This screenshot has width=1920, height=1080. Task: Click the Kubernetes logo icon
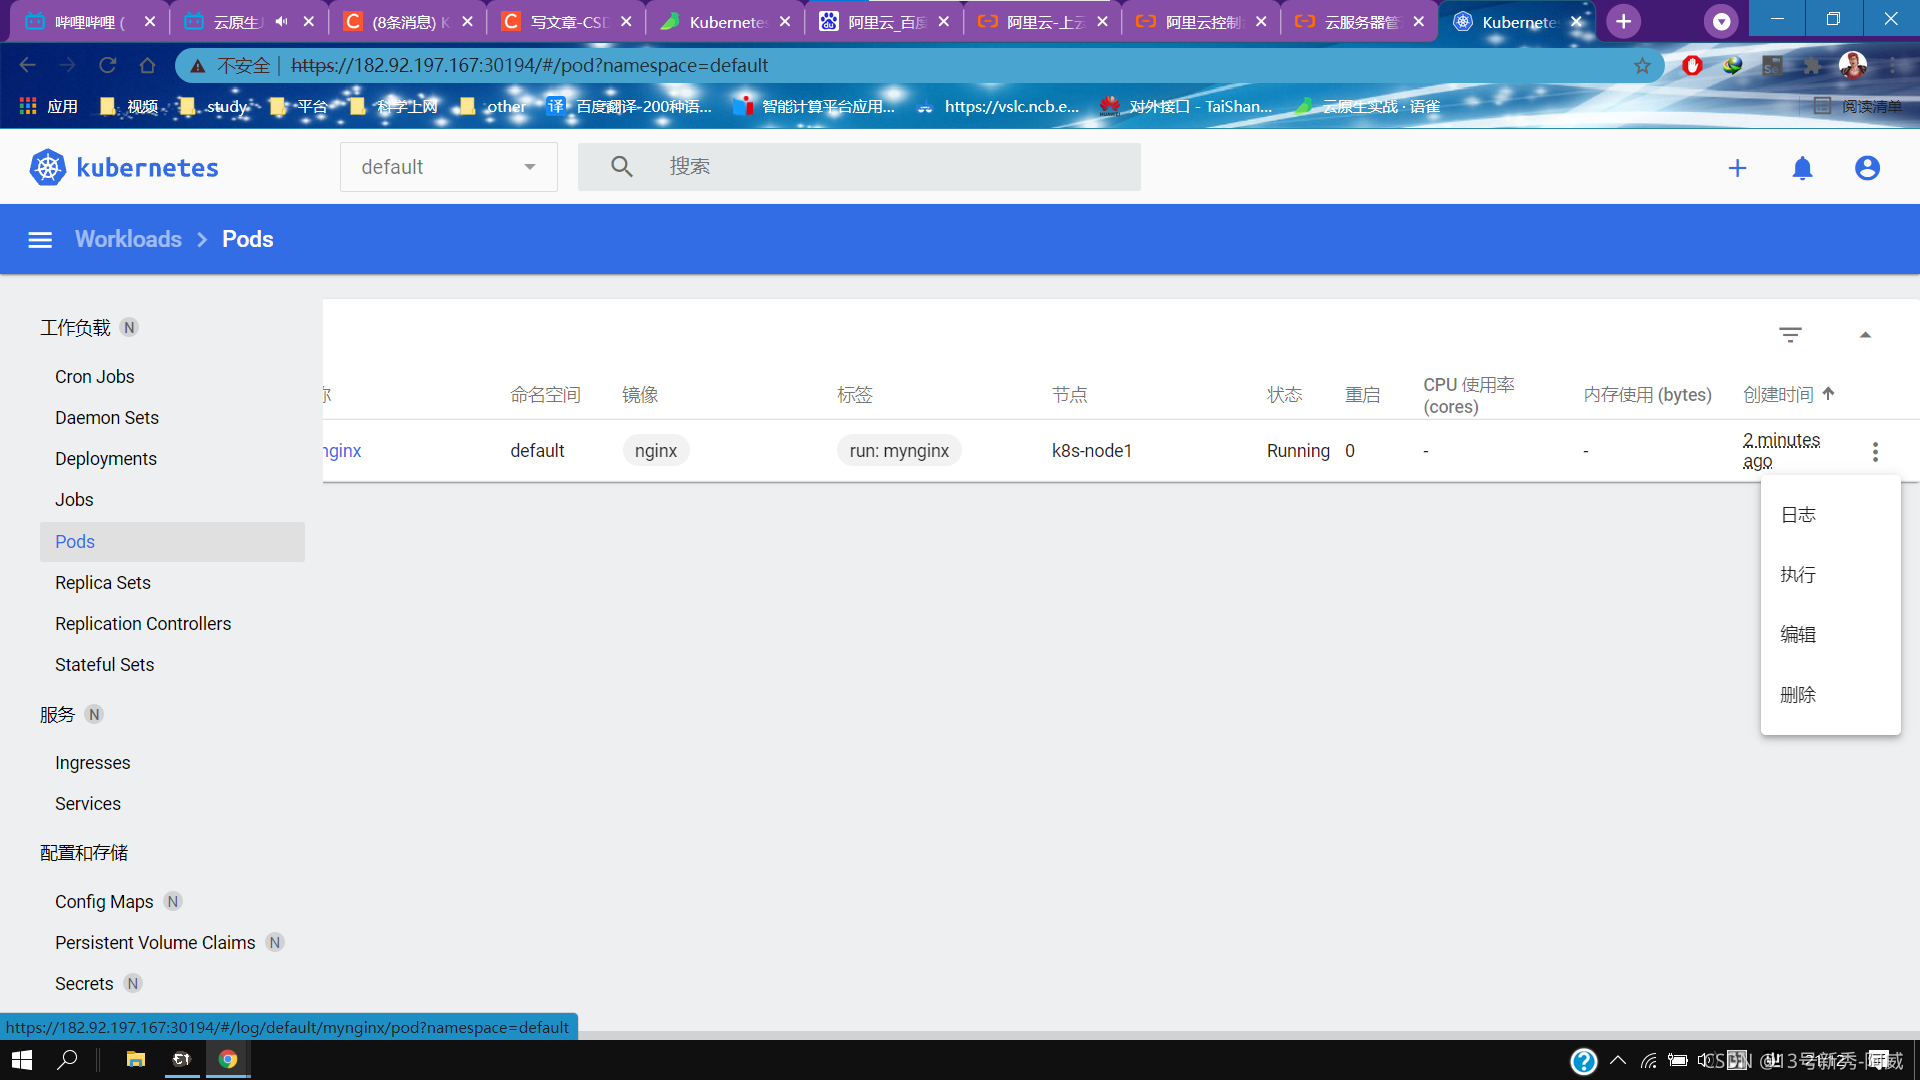point(47,167)
